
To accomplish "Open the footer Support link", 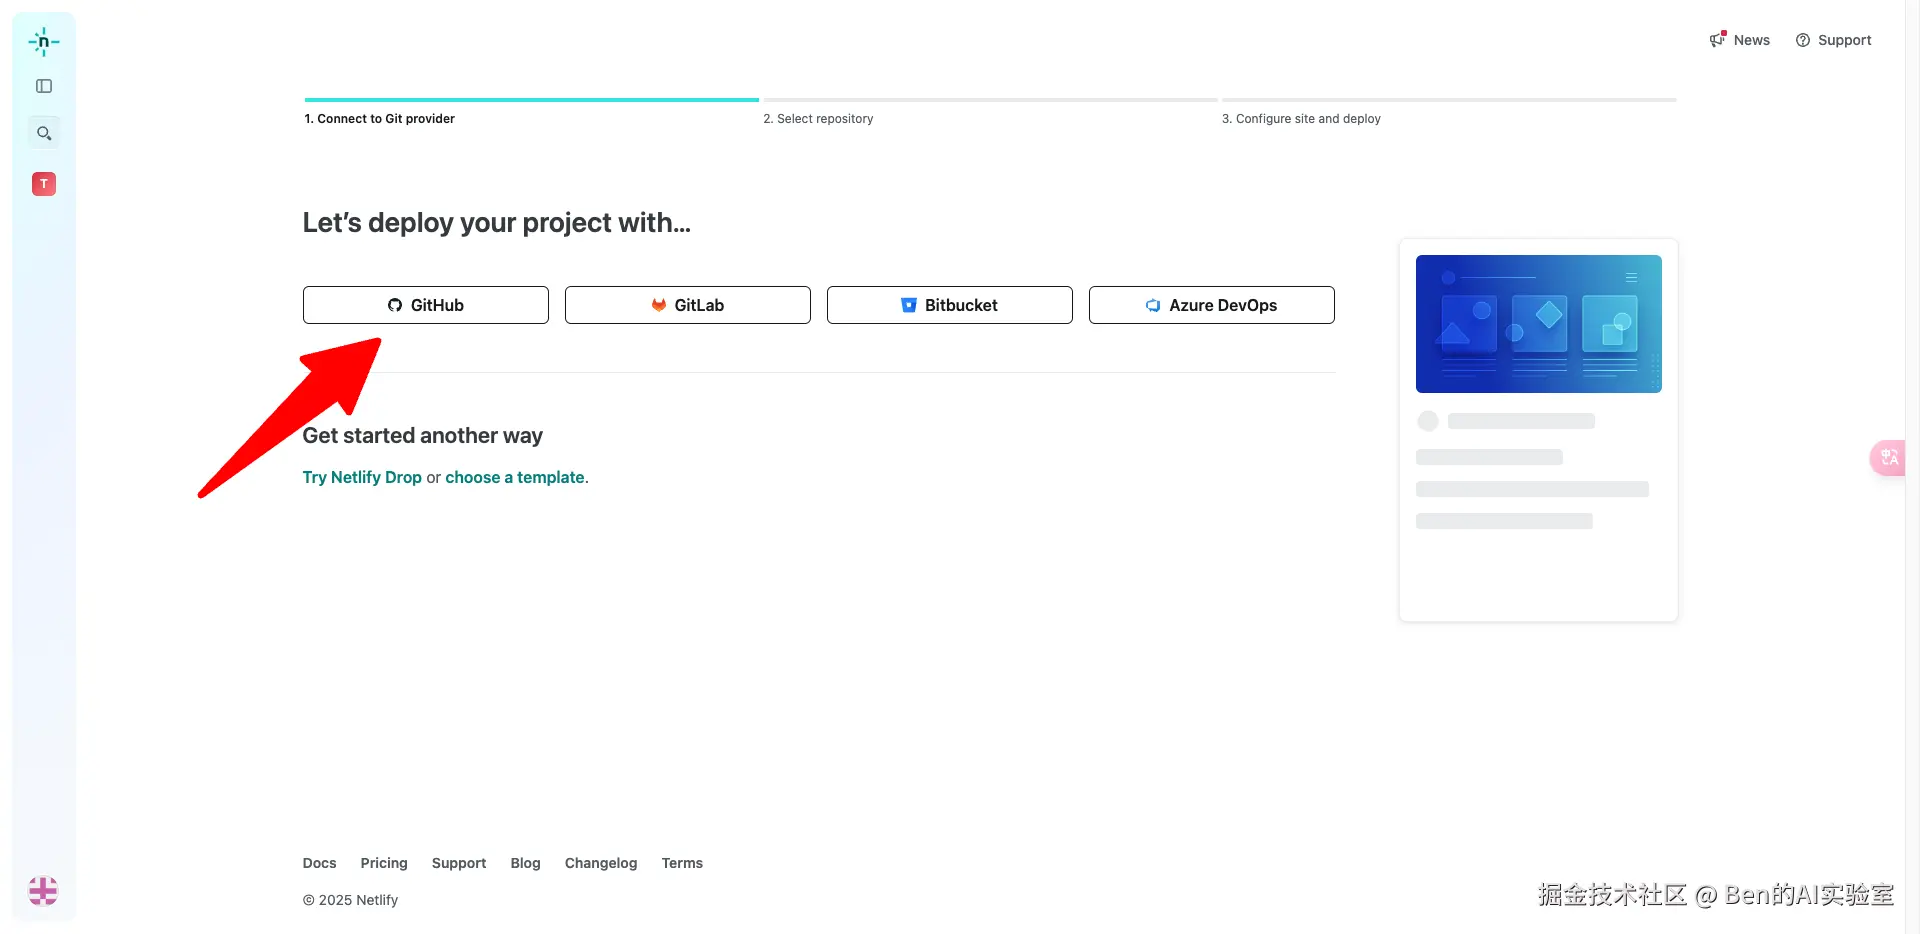I will 459,863.
